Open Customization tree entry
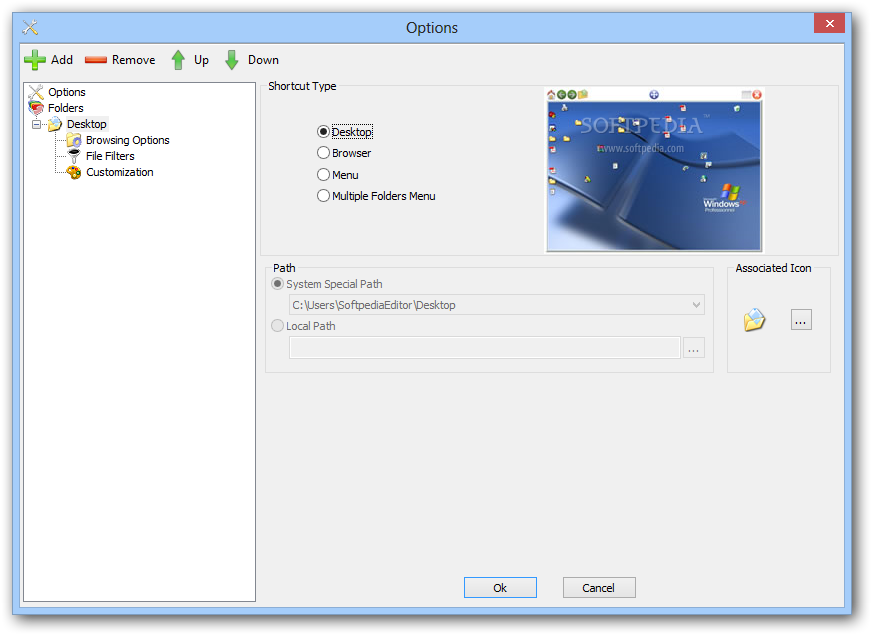872x635 pixels. point(120,172)
